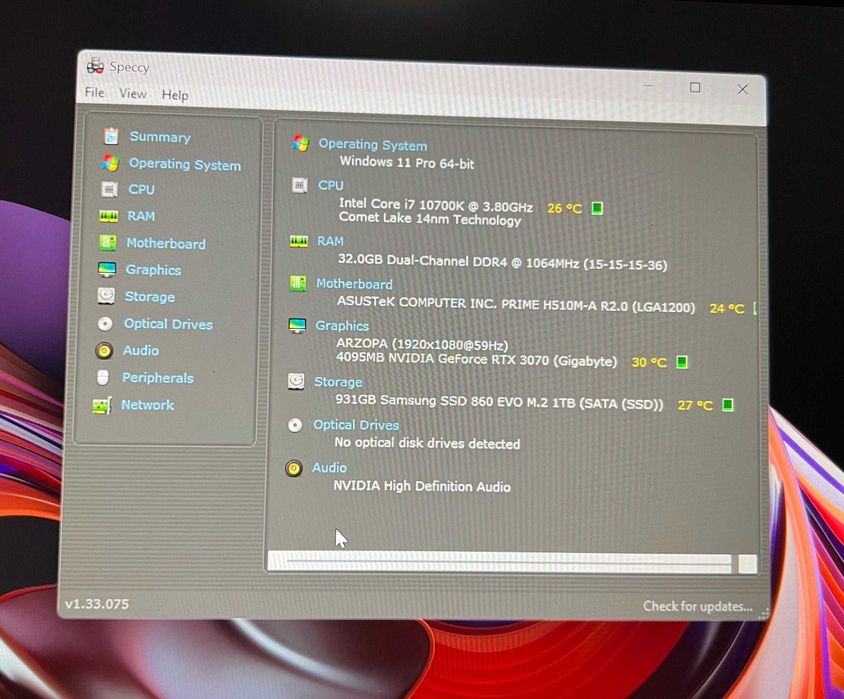The height and width of the screenshot is (699, 844).
Task: Select CPU in the sidebar
Action: coord(141,189)
